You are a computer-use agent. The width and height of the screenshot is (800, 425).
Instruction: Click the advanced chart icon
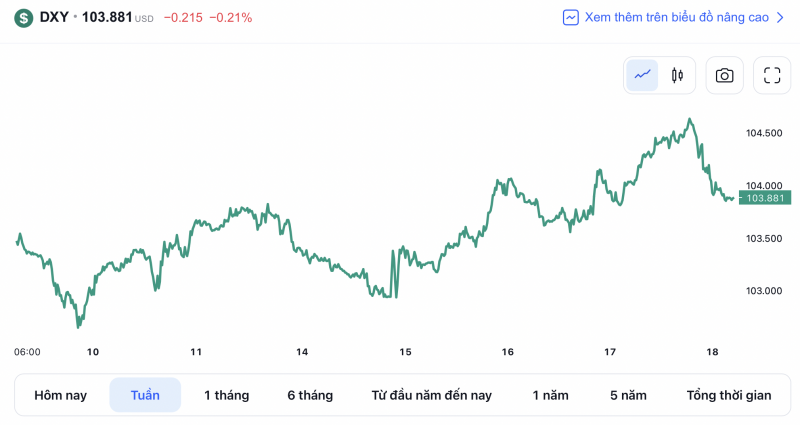(571, 17)
